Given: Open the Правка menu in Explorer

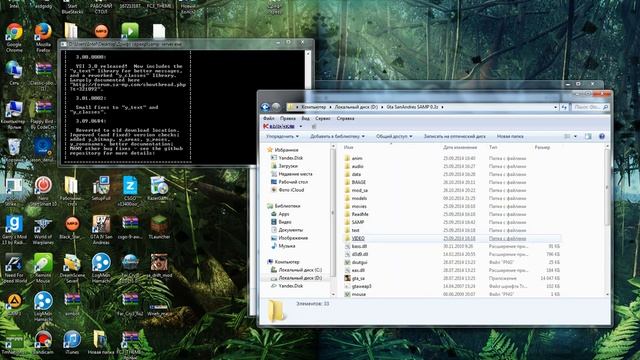Looking at the screenshot, I should 287,118.
